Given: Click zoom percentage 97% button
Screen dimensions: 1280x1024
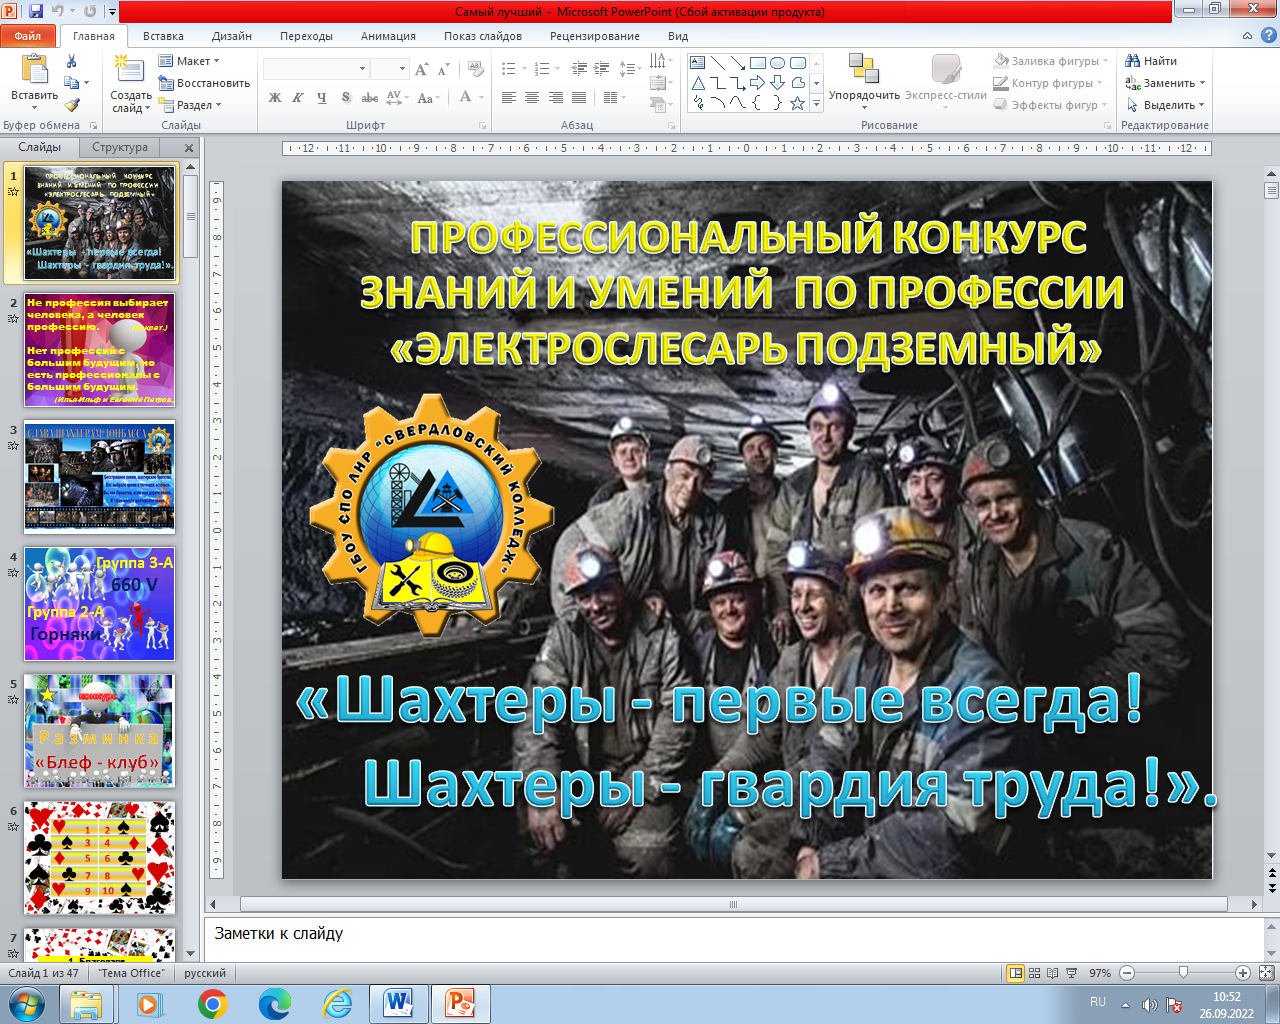Looking at the screenshot, I should [1100, 973].
